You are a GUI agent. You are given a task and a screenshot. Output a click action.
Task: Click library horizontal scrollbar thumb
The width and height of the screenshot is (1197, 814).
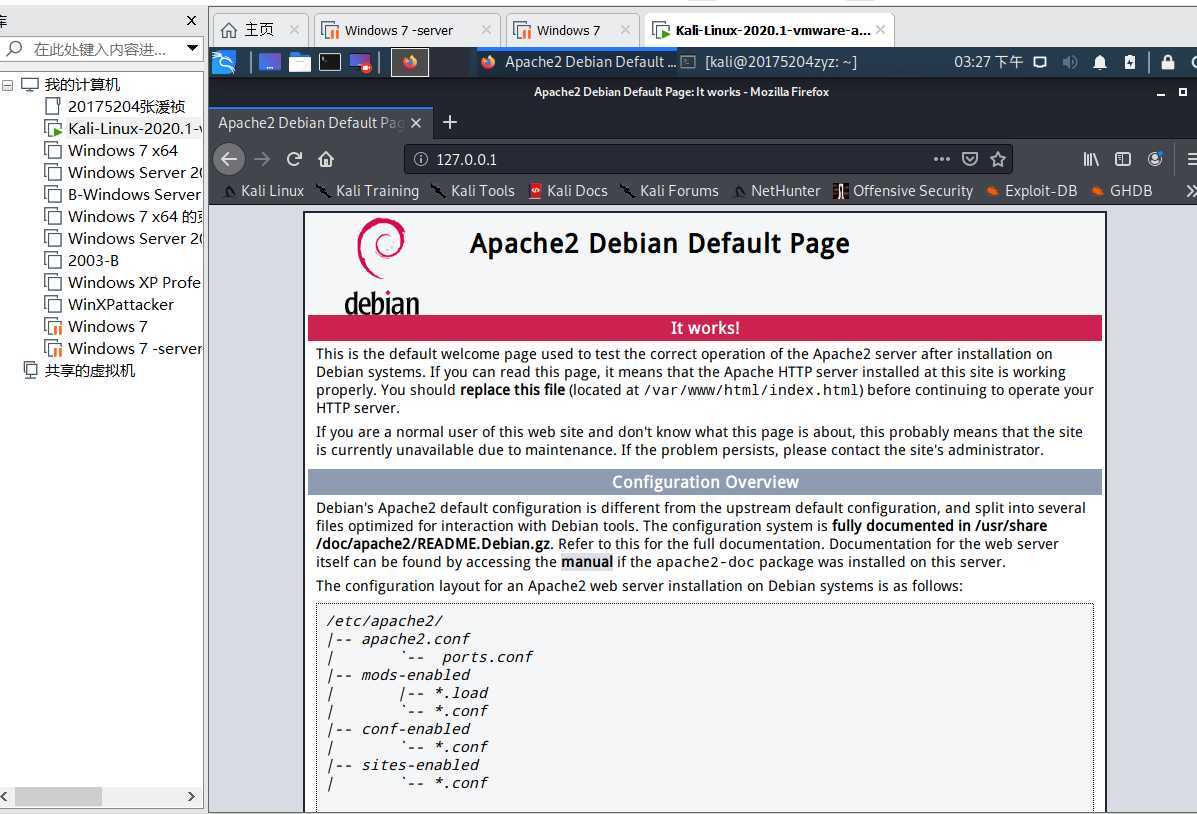coord(59,796)
